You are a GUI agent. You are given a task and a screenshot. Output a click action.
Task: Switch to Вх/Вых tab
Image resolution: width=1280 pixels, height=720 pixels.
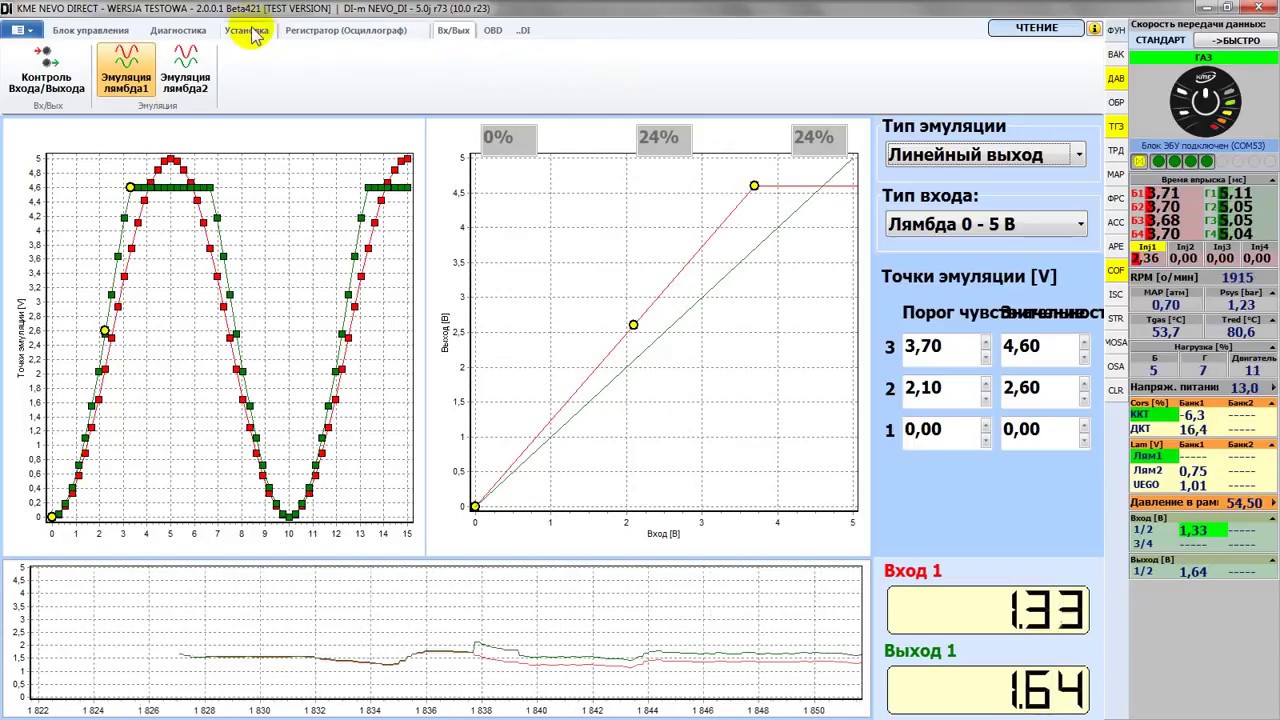453,30
